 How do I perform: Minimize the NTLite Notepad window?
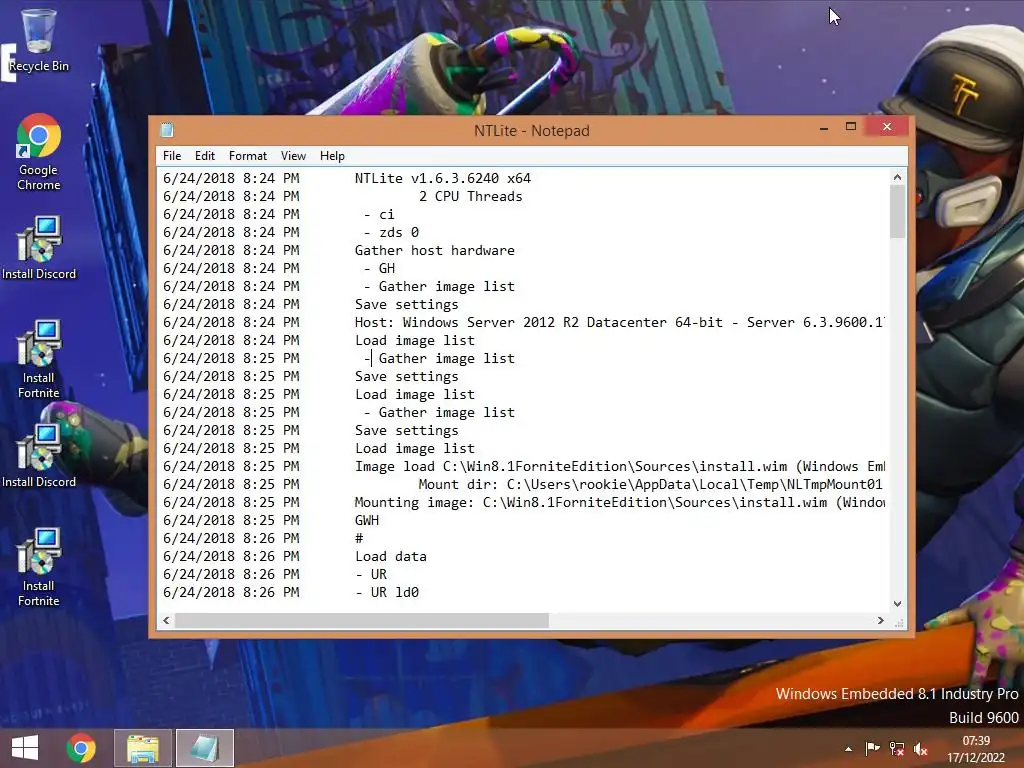[824, 127]
